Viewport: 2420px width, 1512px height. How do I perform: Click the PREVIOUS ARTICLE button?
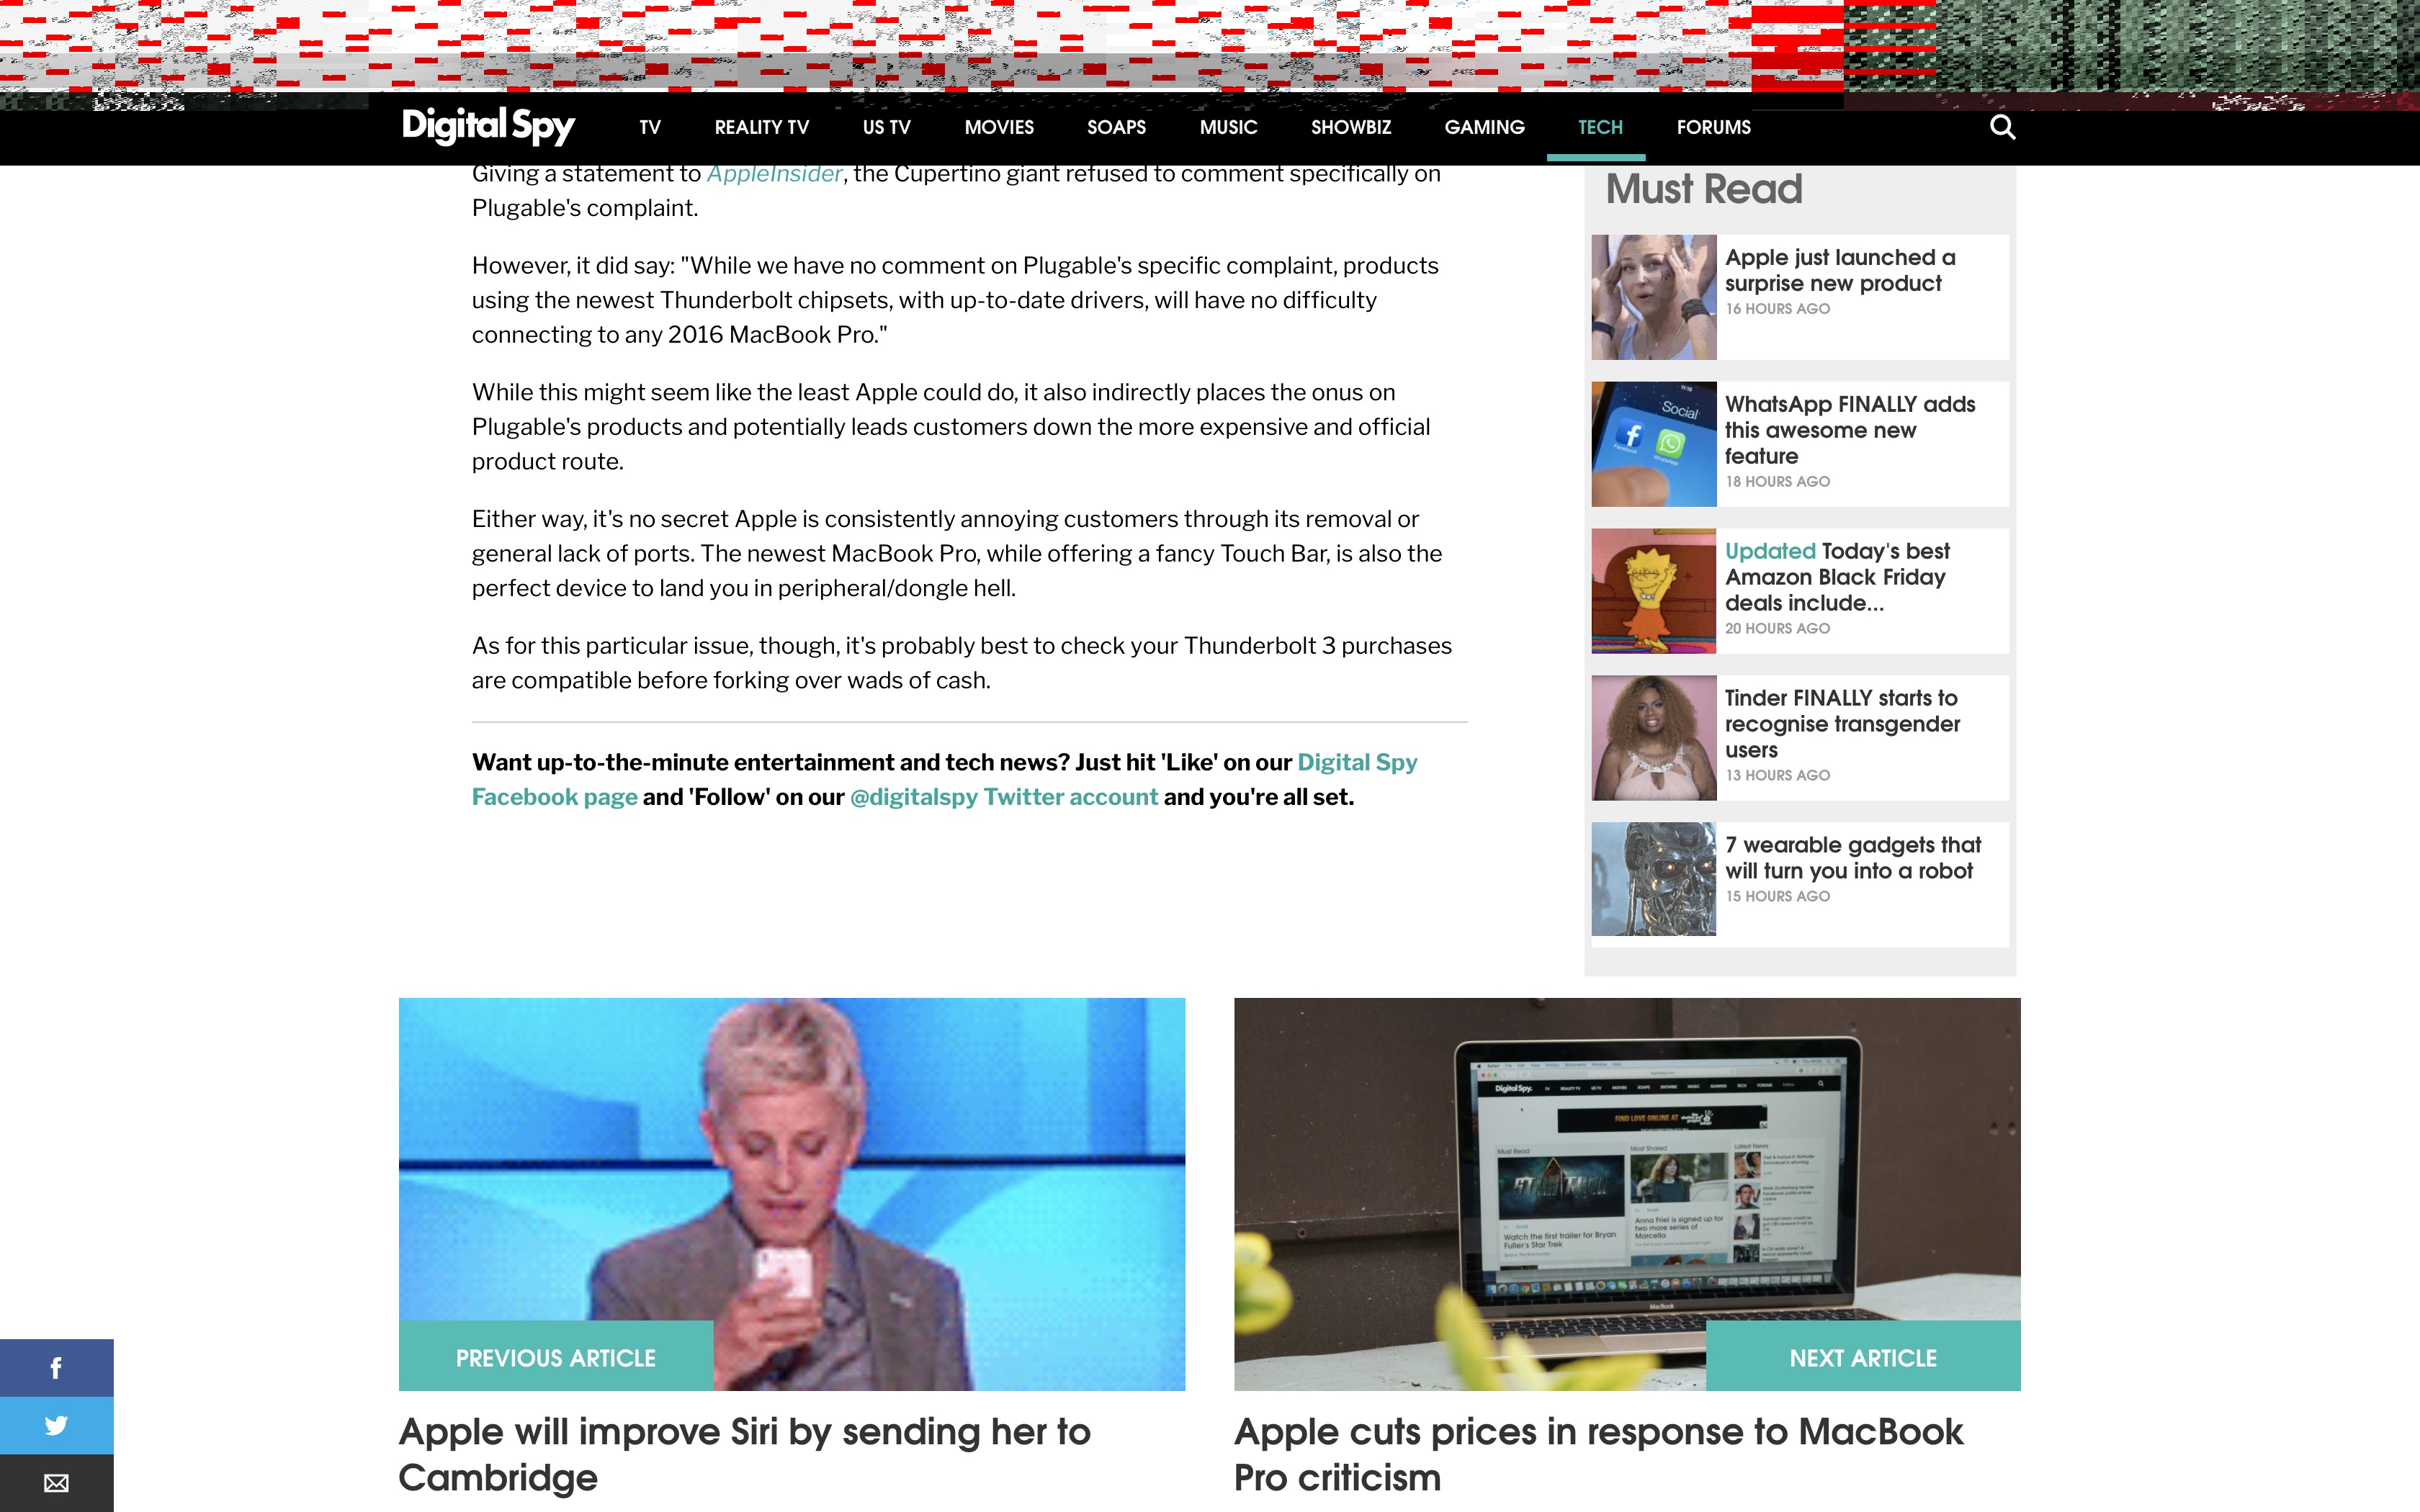tap(555, 1357)
